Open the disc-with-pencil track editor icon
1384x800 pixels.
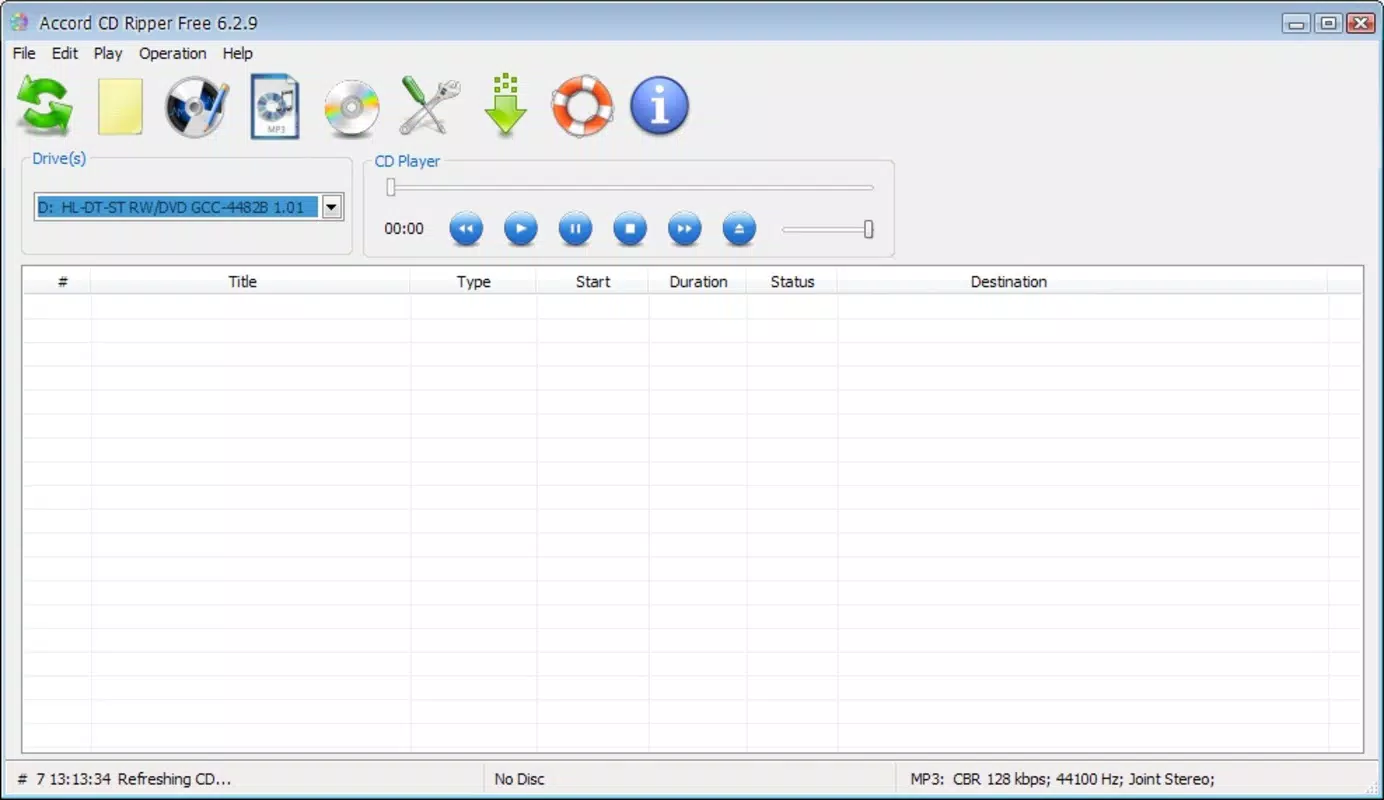click(197, 106)
